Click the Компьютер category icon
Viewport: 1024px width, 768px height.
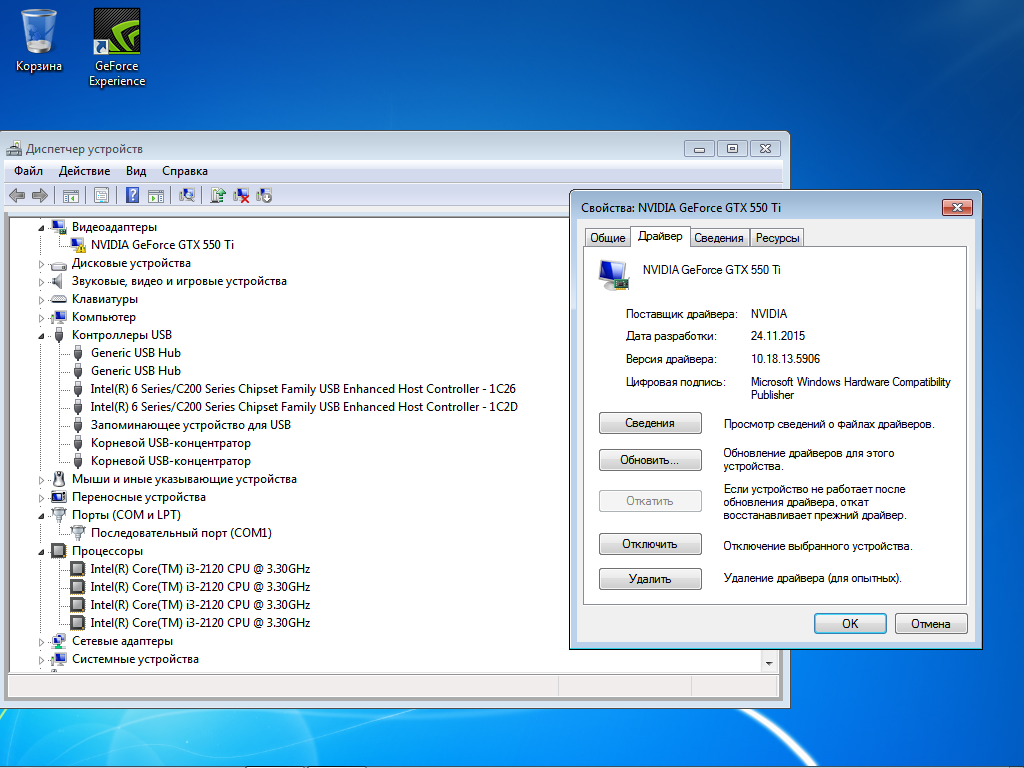[59, 317]
